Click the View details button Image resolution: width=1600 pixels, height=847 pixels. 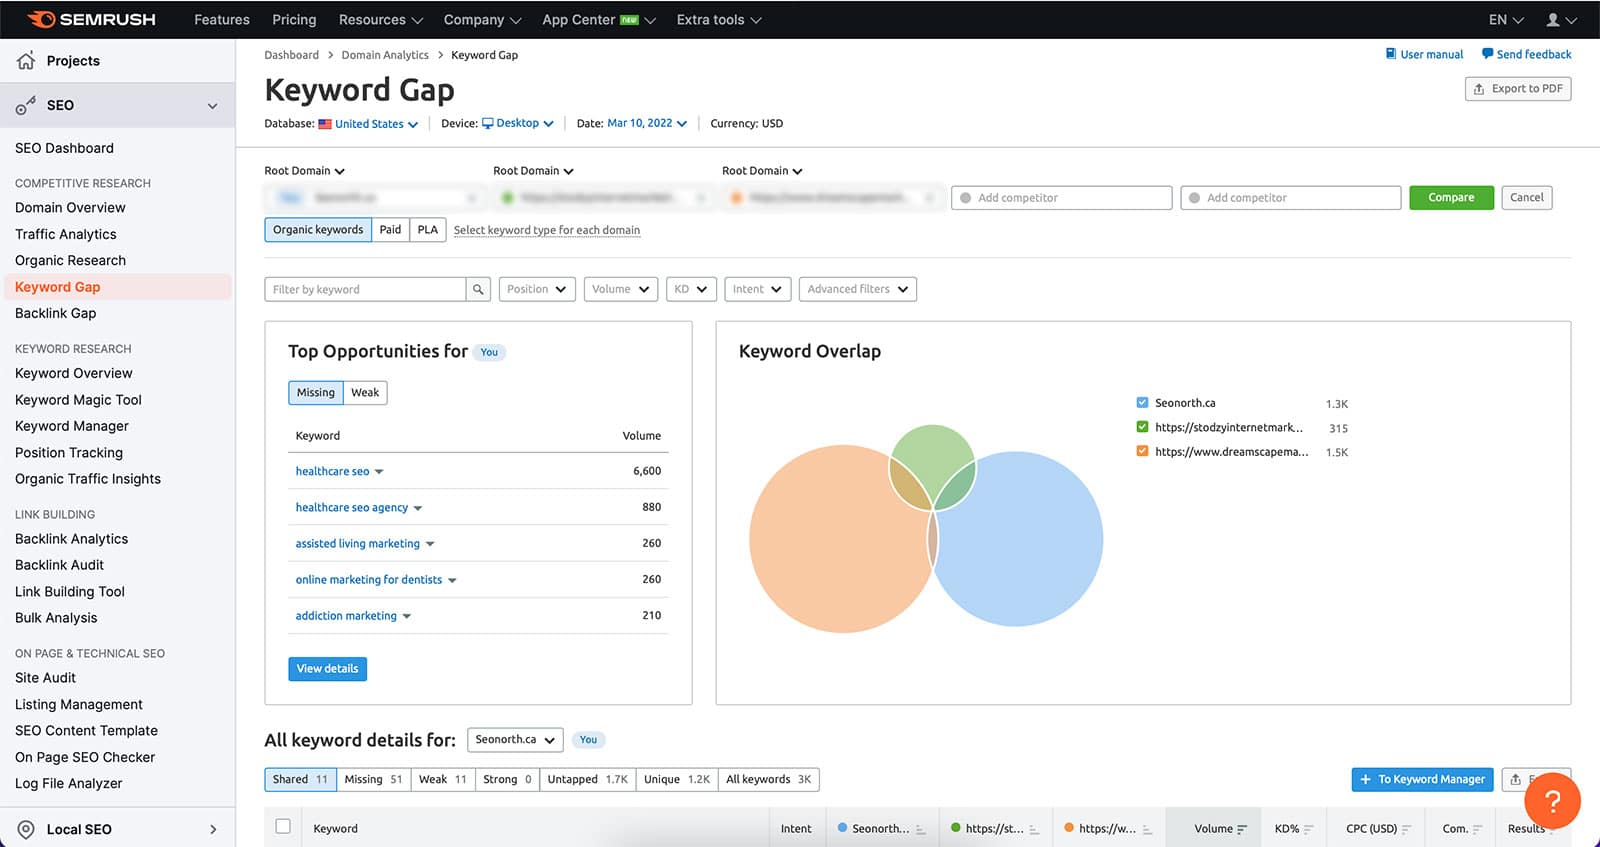pyautogui.click(x=327, y=669)
